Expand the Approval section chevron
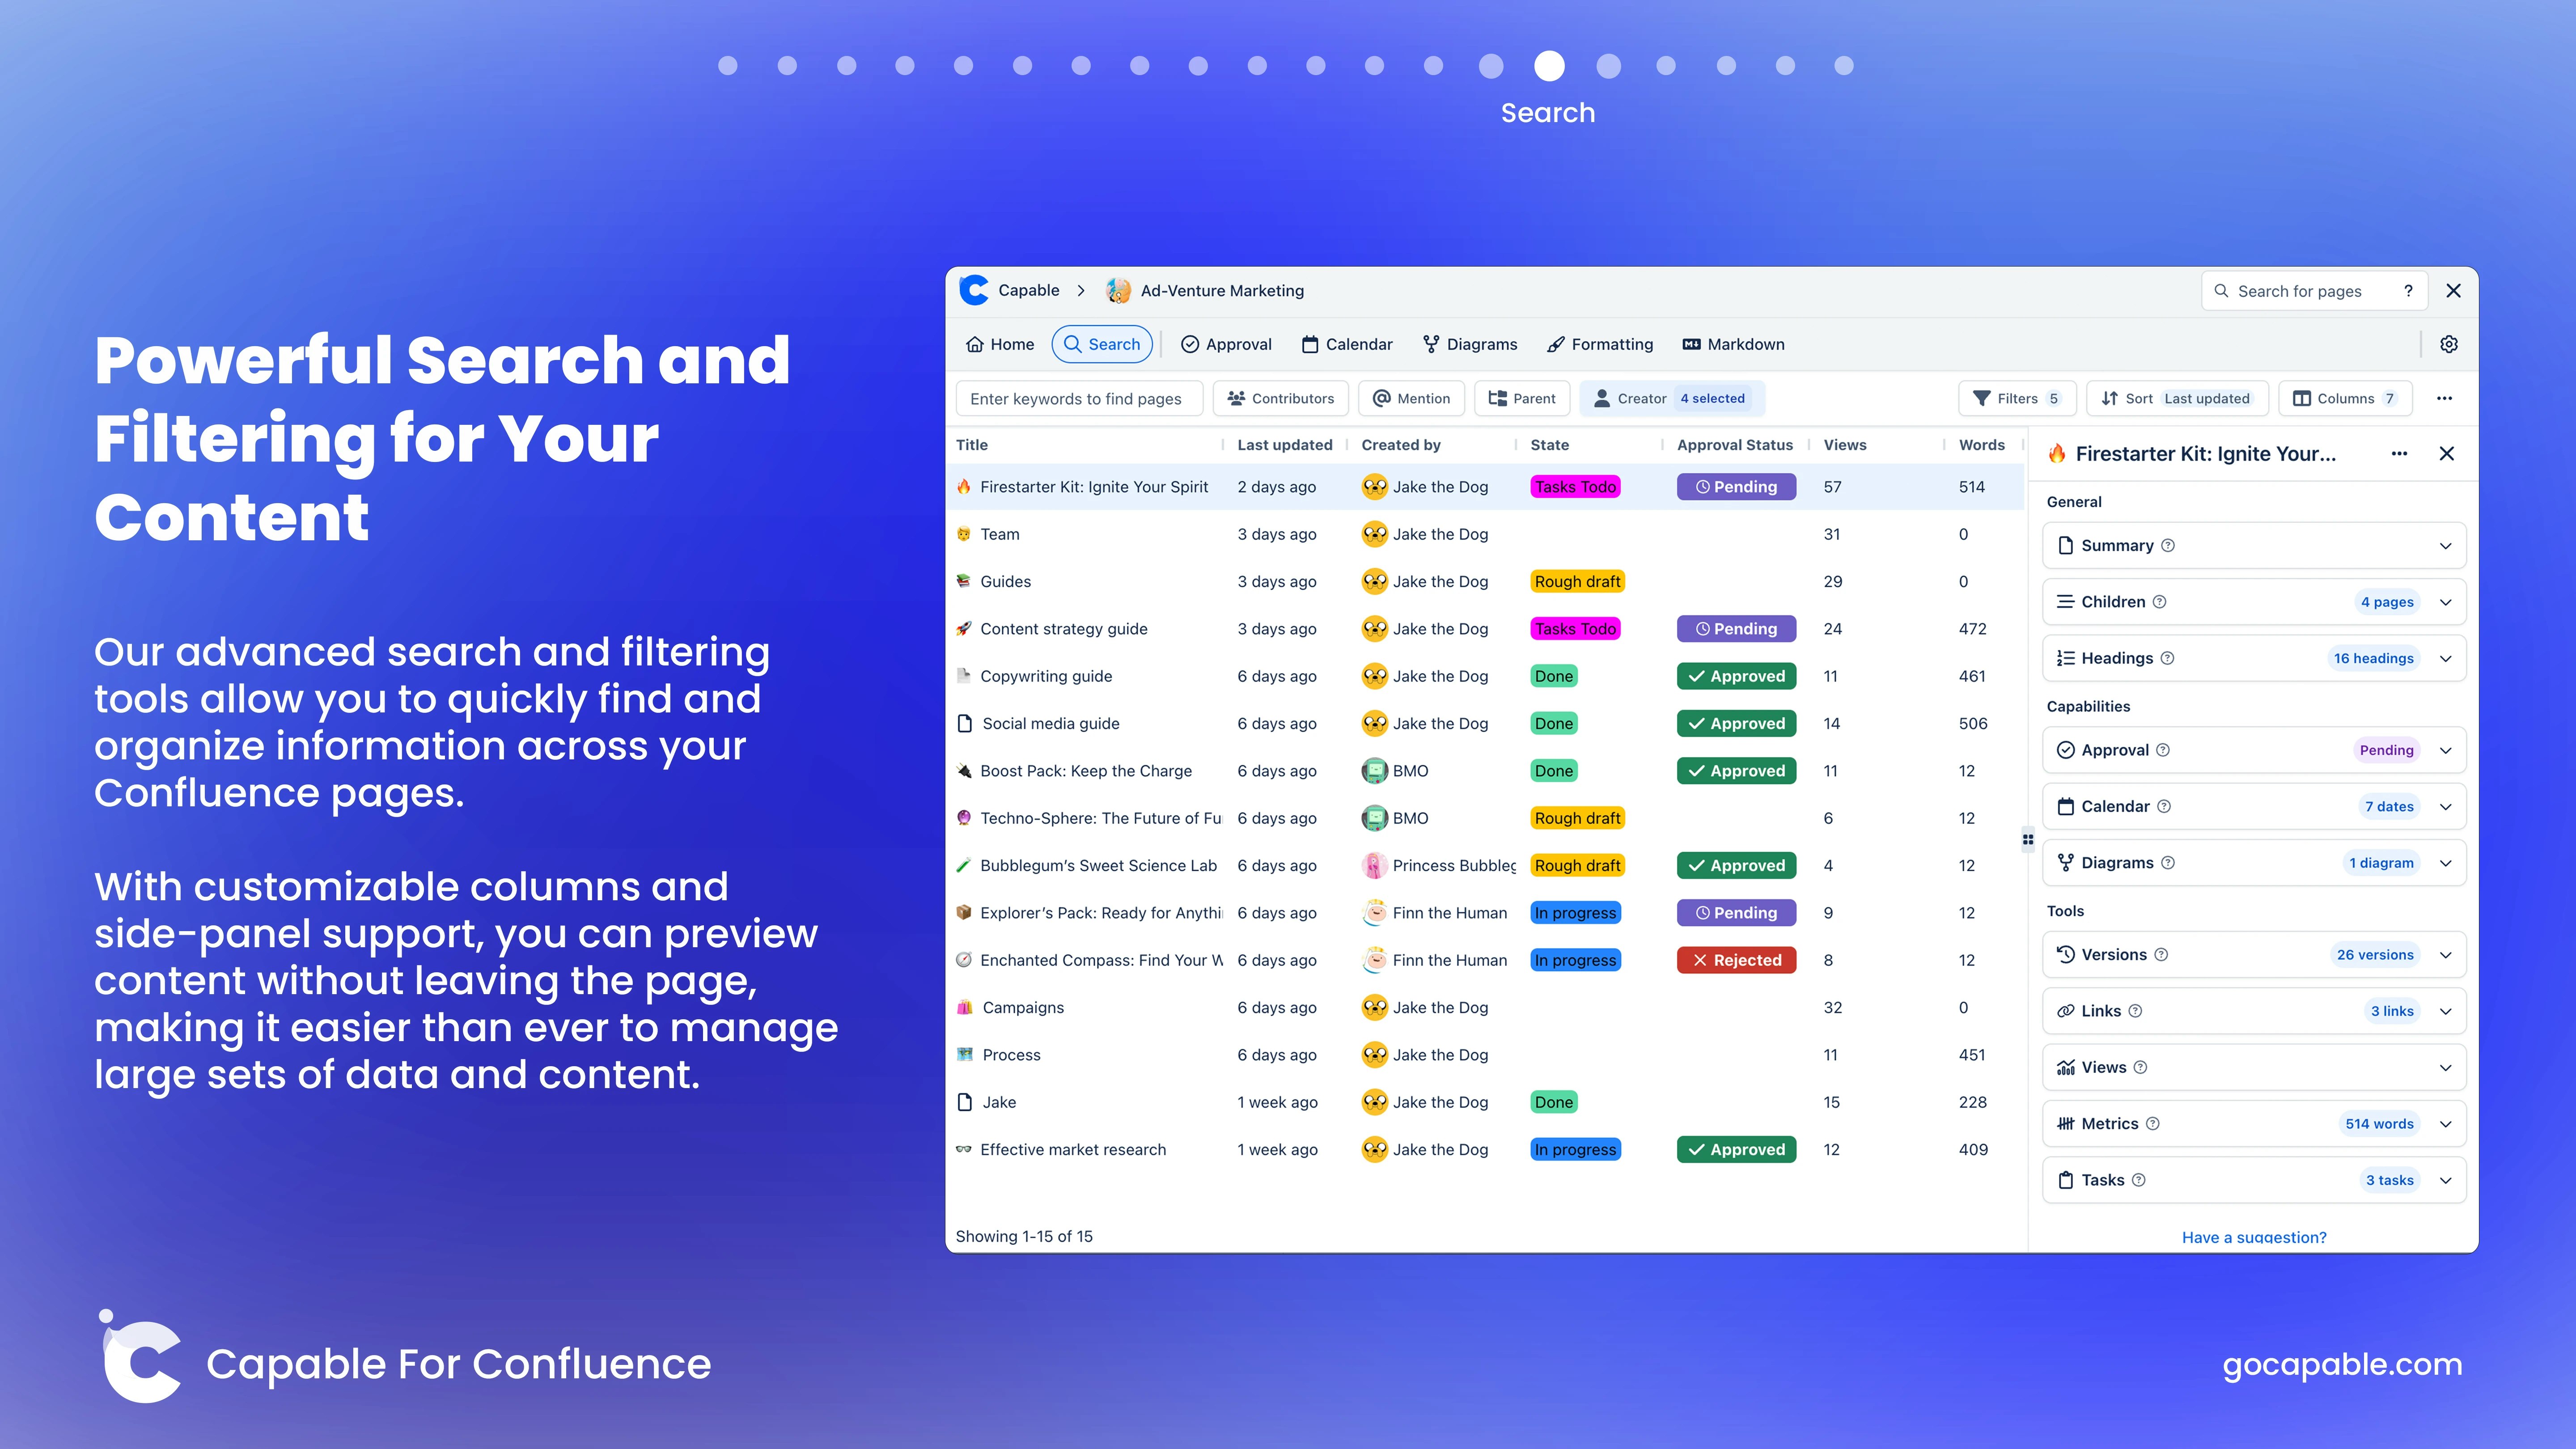This screenshot has height=1449, width=2576. (x=2446, y=750)
